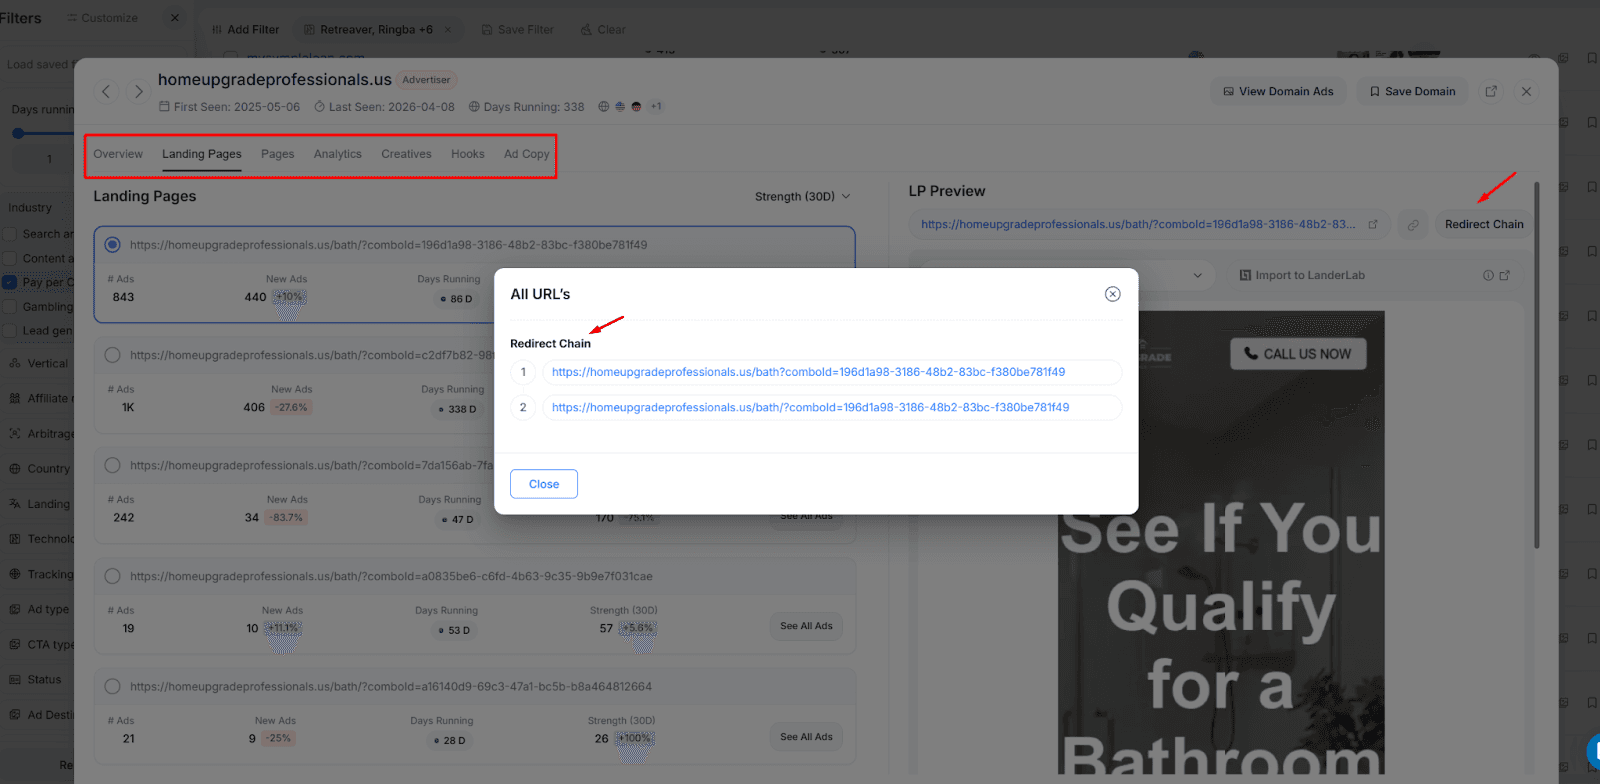This screenshot has width=1600, height=784.
Task: Close the Filters sidebar with X
Action: coord(175,18)
